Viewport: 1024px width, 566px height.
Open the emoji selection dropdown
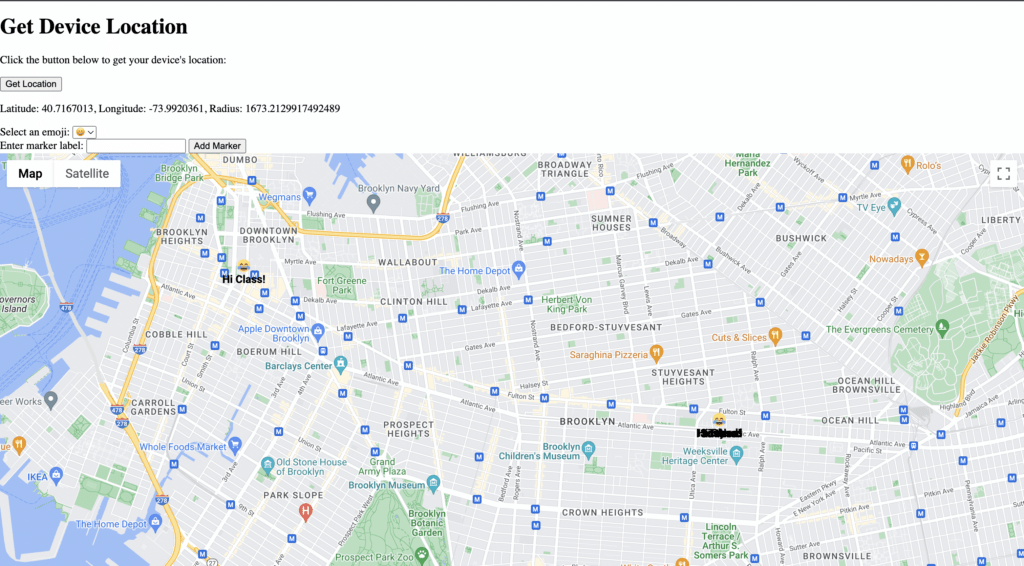tap(84, 132)
